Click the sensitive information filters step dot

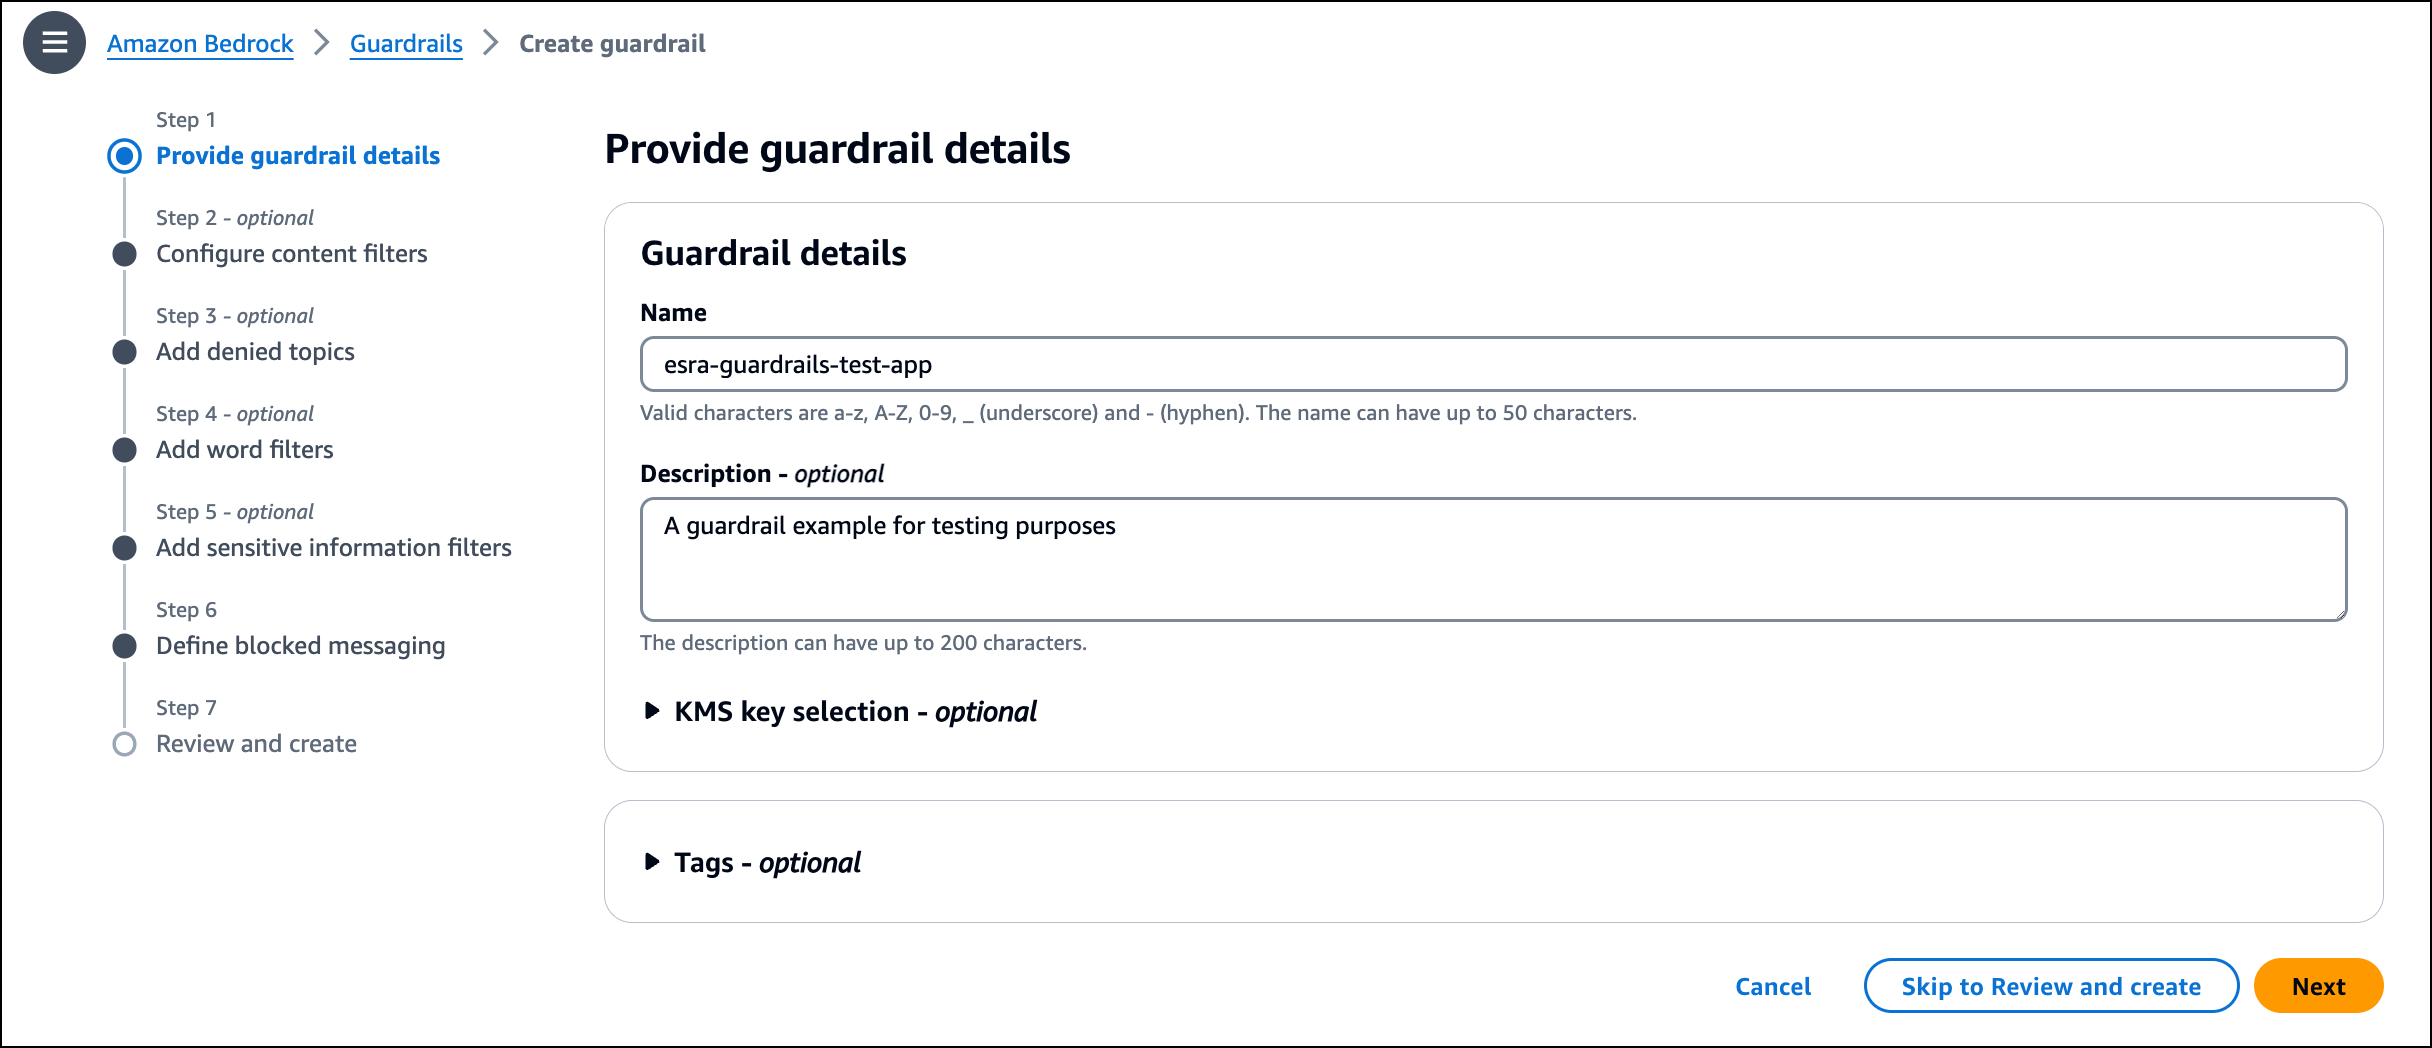point(125,548)
